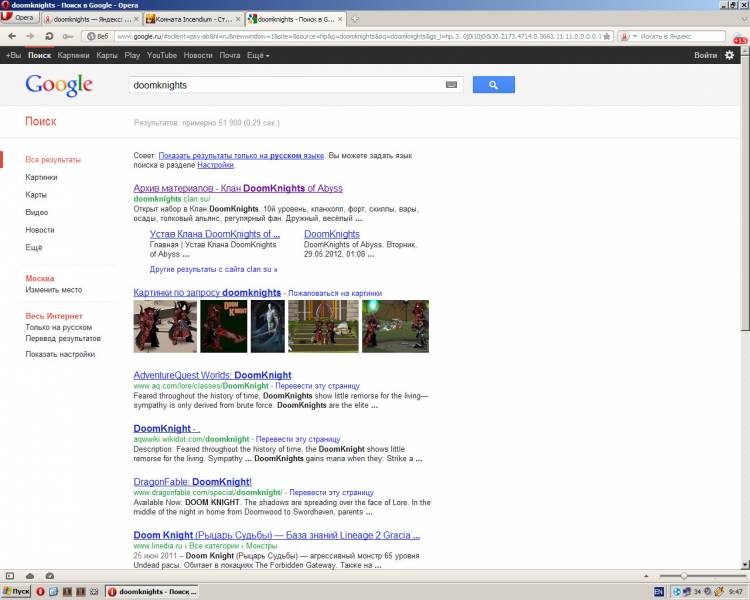The width and height of the screenshot is (750, 600).
Task: Open 'Почта' in the Google top bar
Action: coord(230,56)
